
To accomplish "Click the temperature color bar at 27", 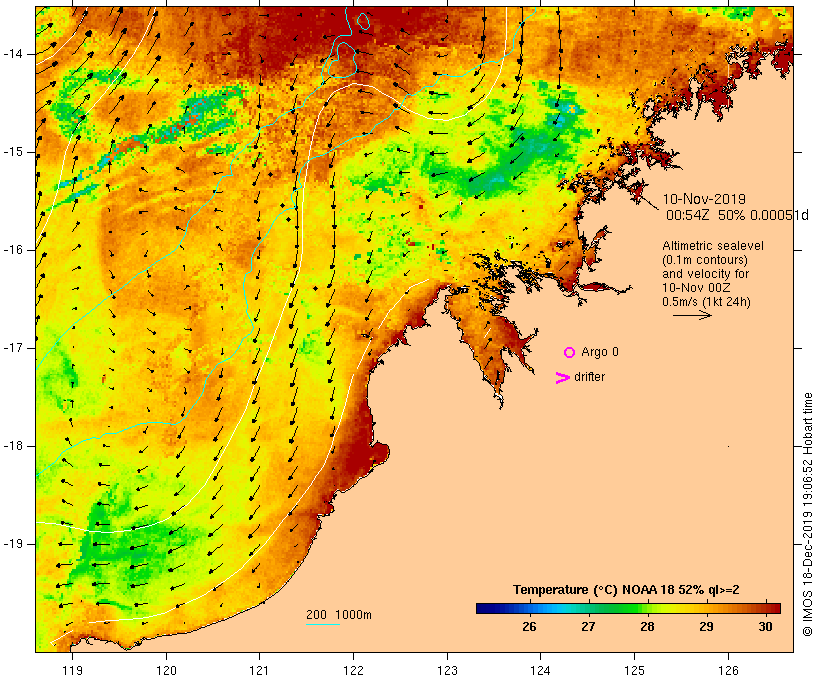I will pyautogui.click(x=588, y=608).
